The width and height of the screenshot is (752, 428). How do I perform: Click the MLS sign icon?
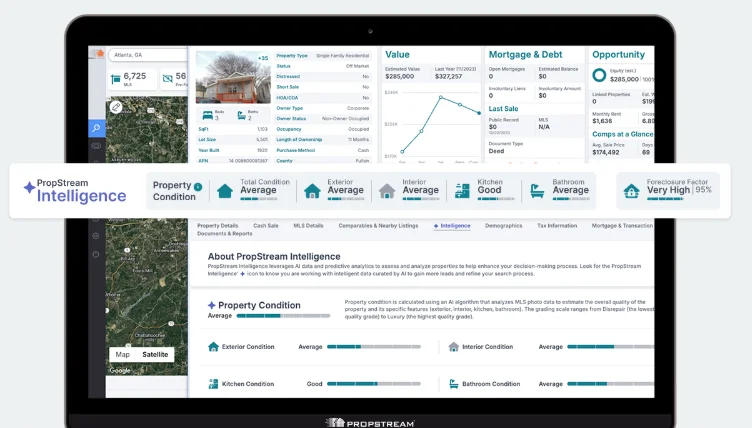click(x=116, y=79)
